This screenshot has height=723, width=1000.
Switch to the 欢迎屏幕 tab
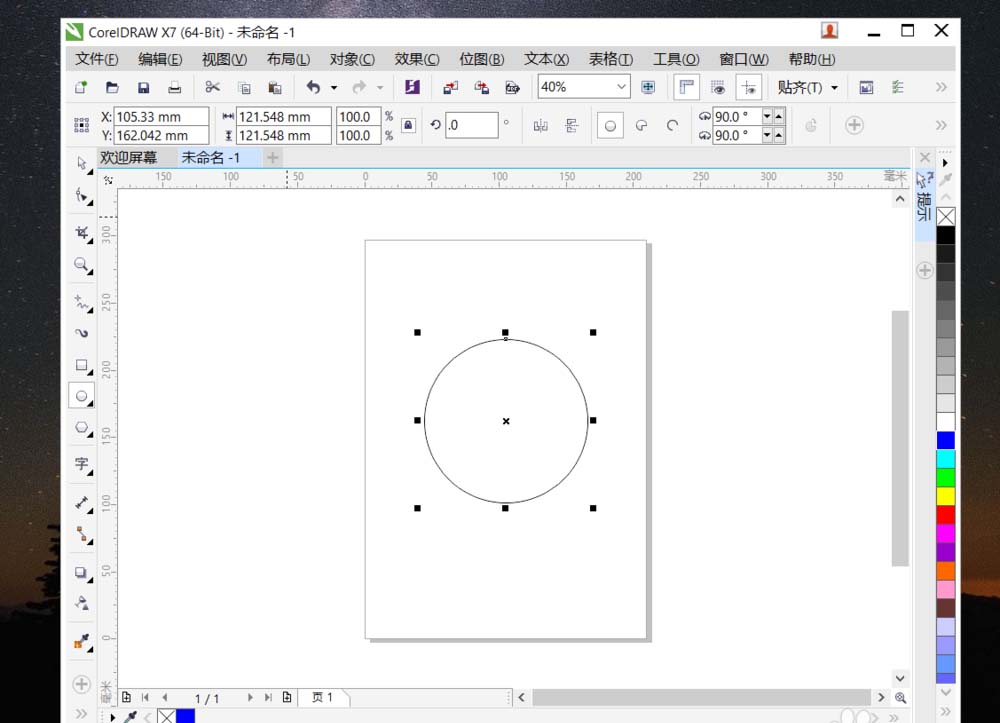[x=129, y=158]
